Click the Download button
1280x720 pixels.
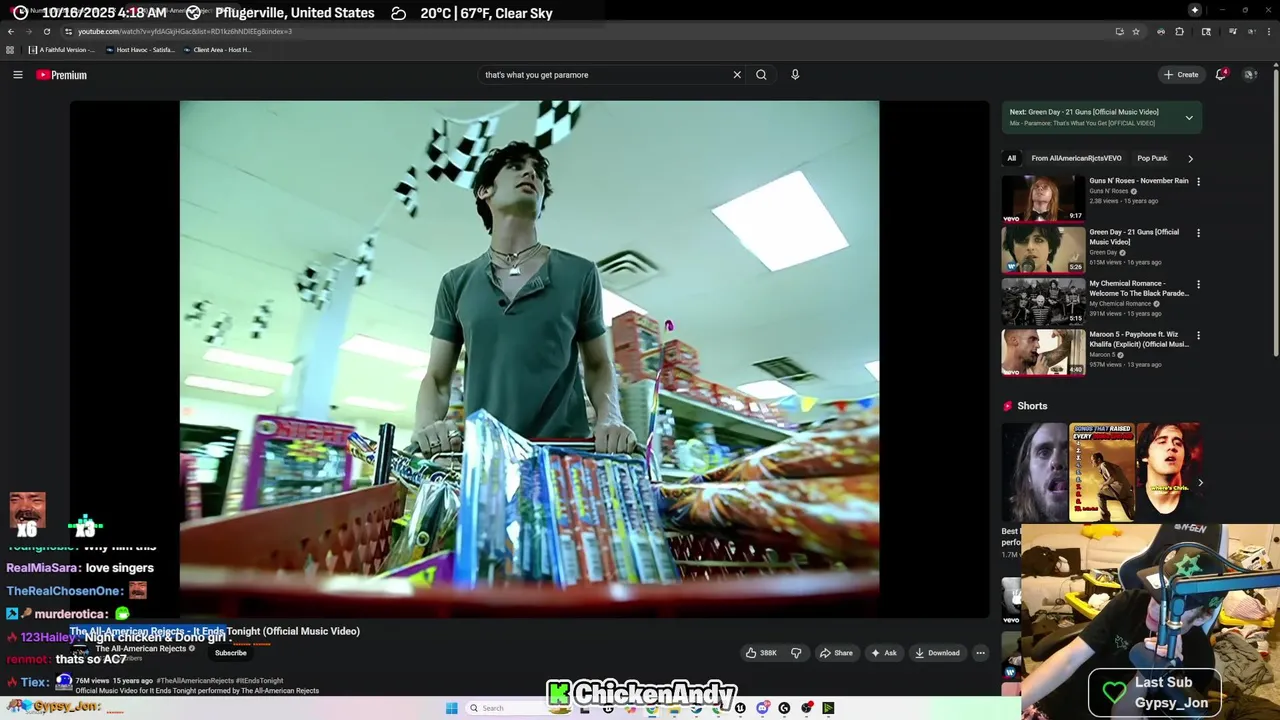pyautogui.click(x=937, y=653)
